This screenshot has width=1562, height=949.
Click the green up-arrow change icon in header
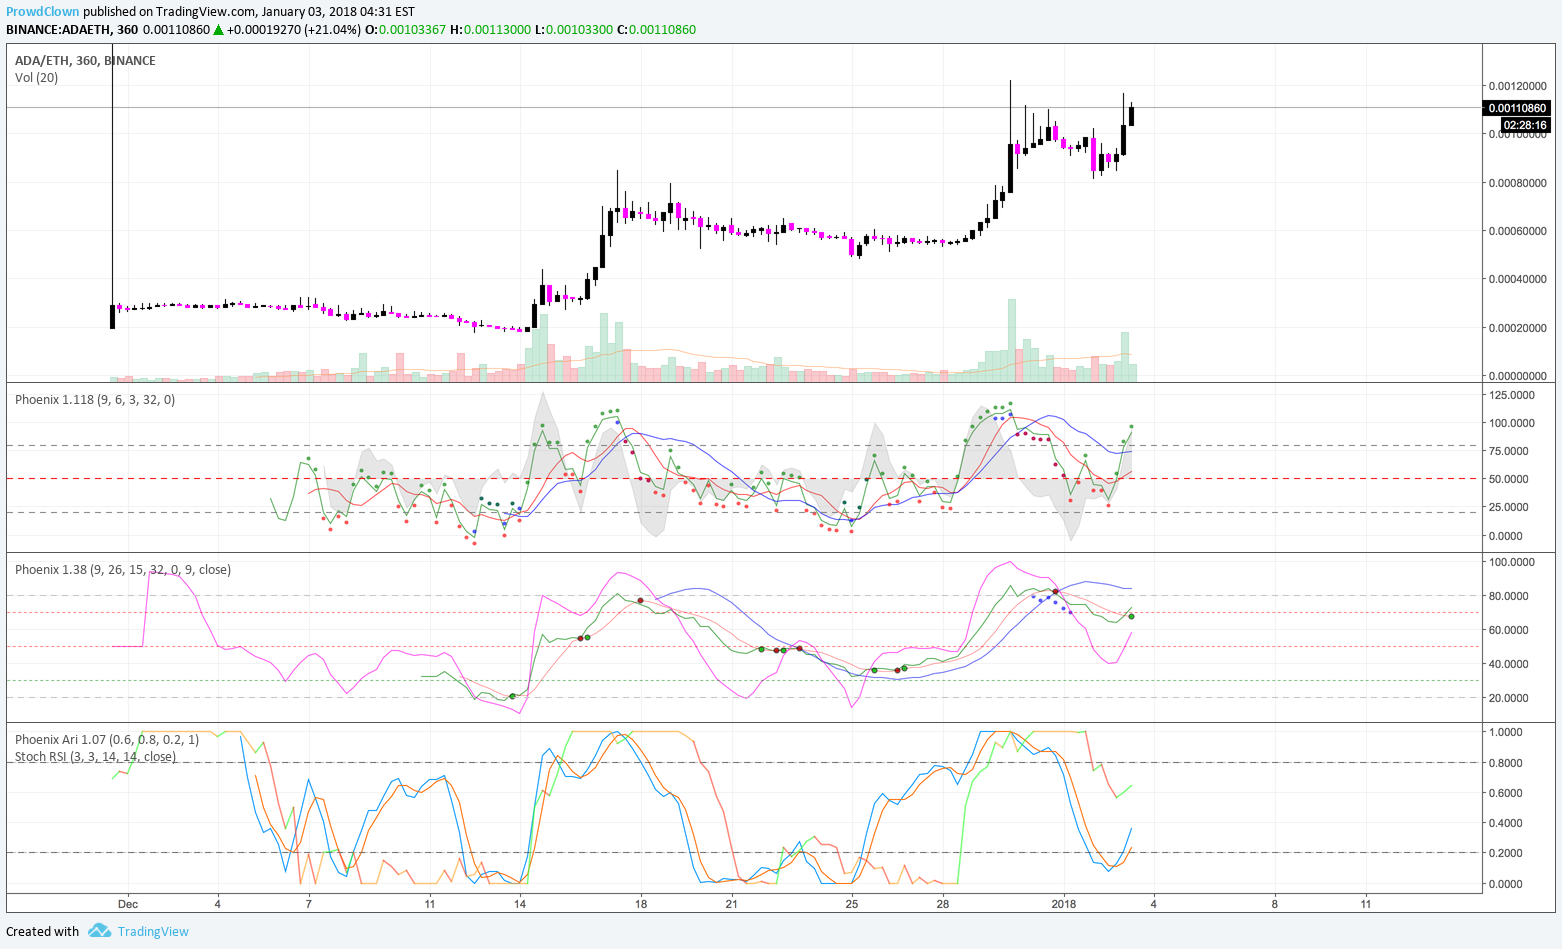tap(218, 29)
